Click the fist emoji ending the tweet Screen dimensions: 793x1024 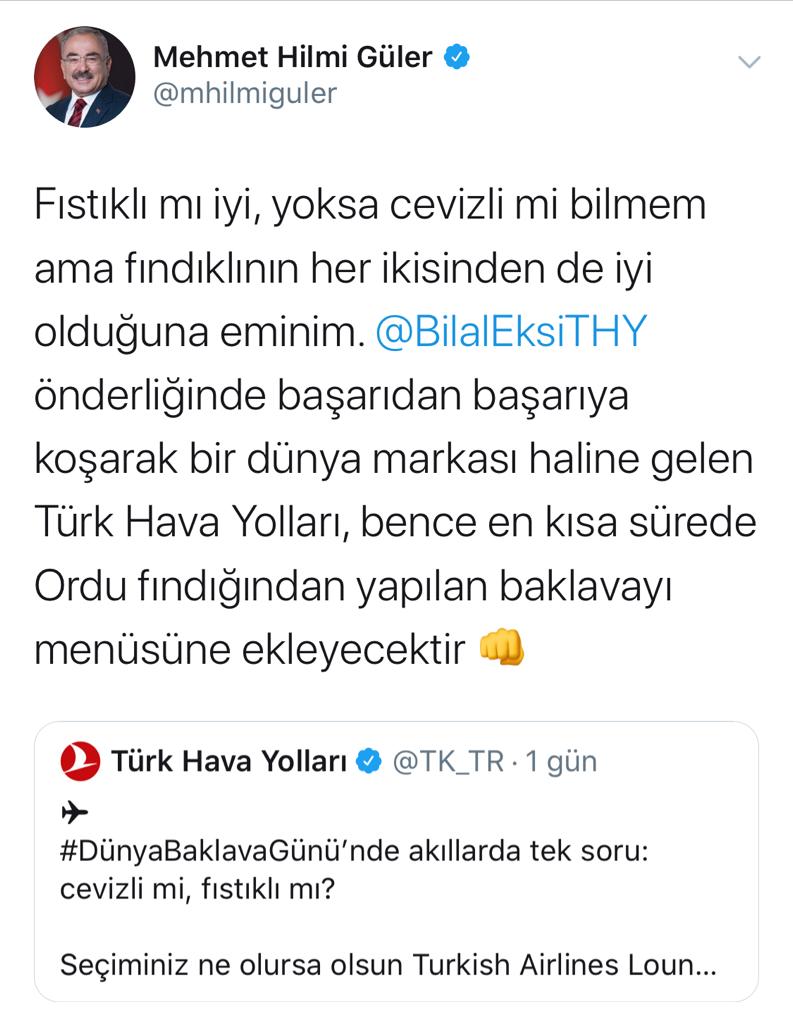(502, 650)
